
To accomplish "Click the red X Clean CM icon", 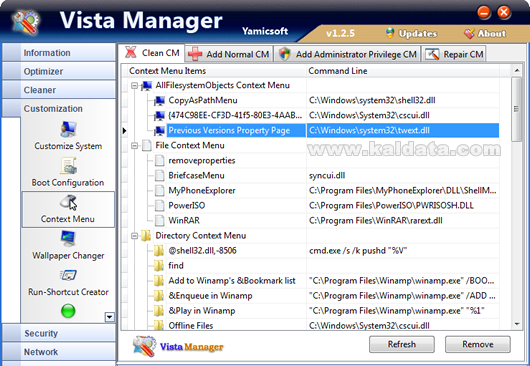I will (130, 52).
